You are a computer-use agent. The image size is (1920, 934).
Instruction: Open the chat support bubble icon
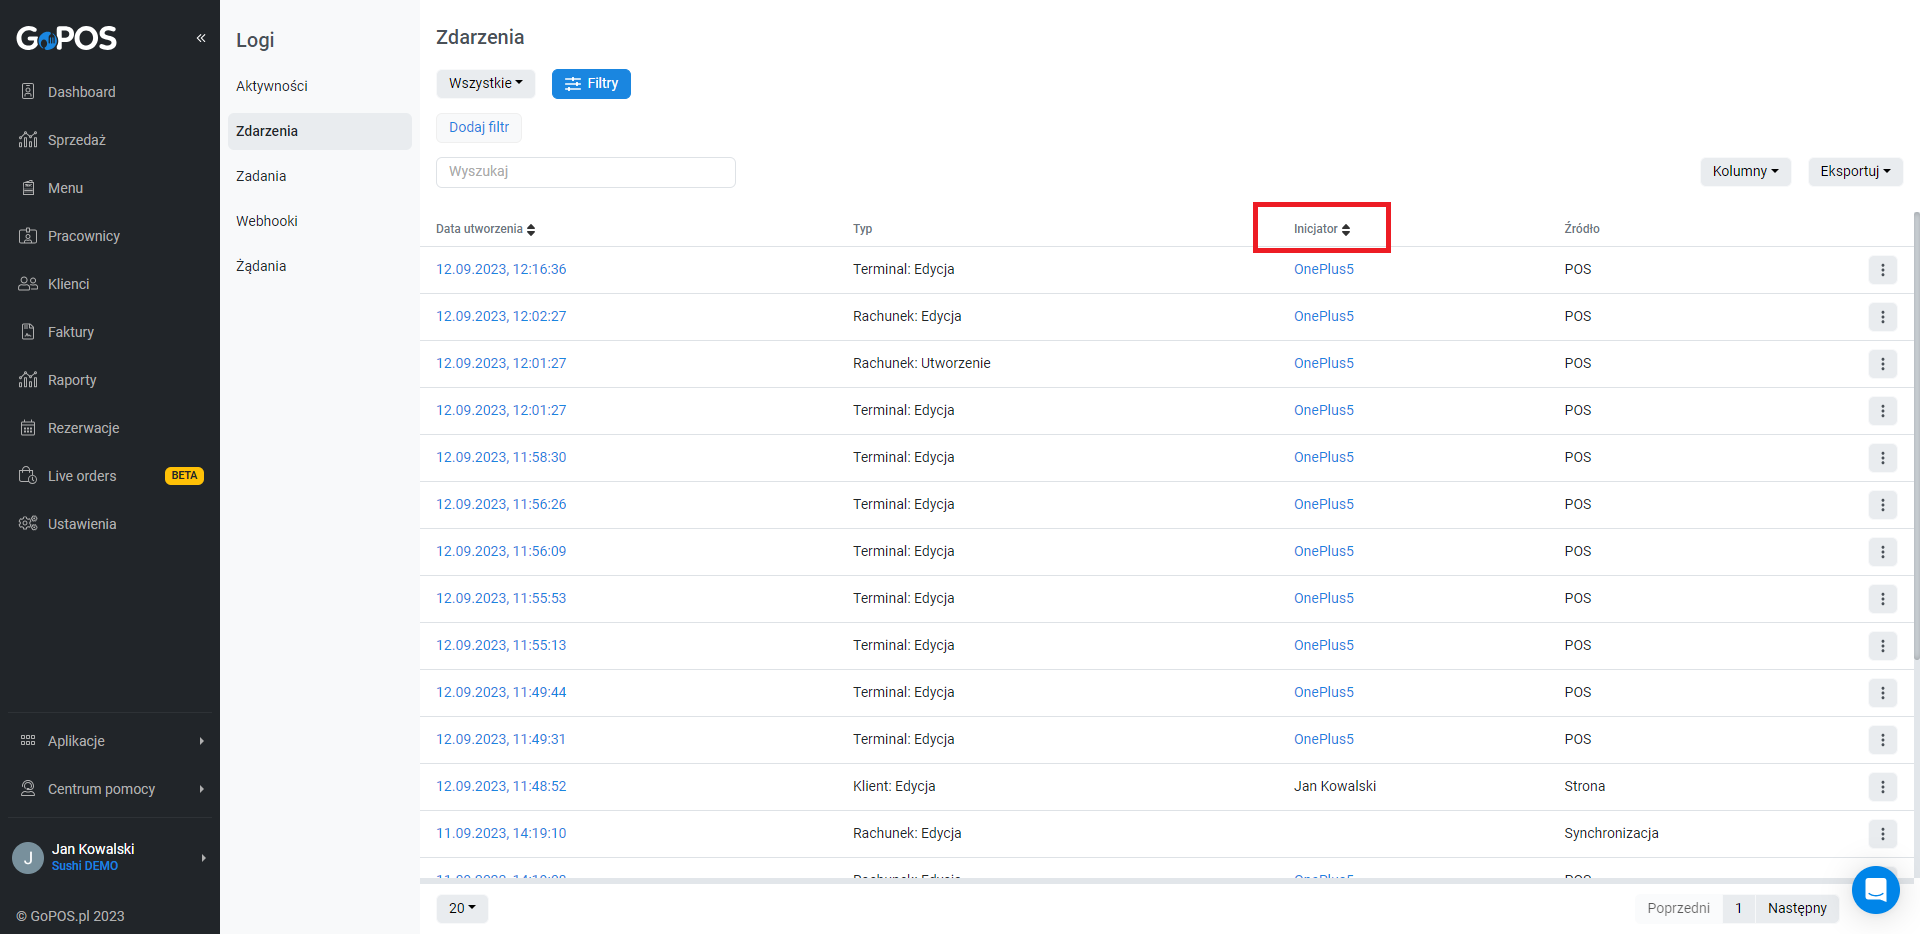(1875, 889)
